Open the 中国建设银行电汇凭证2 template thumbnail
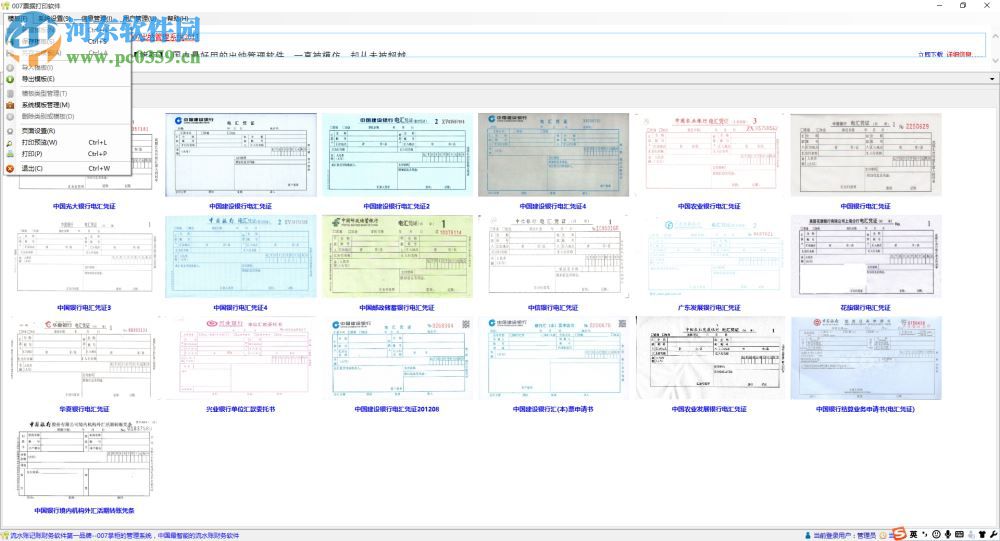This screenshot has height=541, width=1000. tap(397, 155)
